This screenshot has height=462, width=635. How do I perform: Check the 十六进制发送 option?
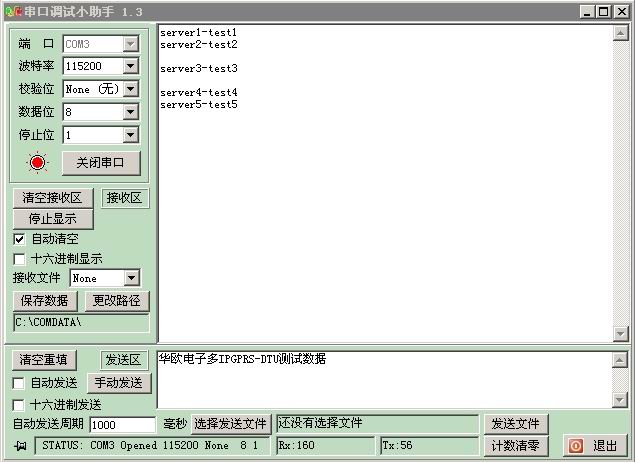tap(19, 405)
